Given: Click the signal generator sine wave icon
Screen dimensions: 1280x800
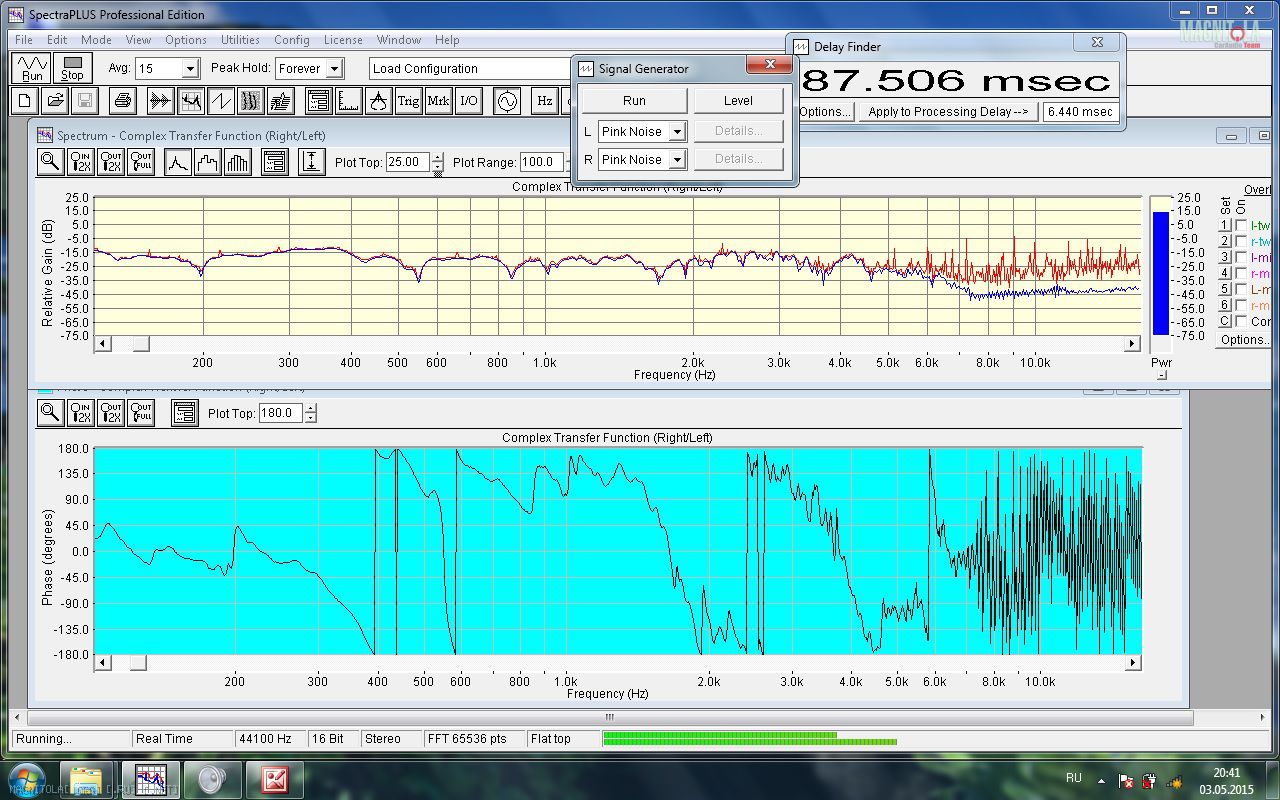Looking at the screenshot, I should pos(507,101).
